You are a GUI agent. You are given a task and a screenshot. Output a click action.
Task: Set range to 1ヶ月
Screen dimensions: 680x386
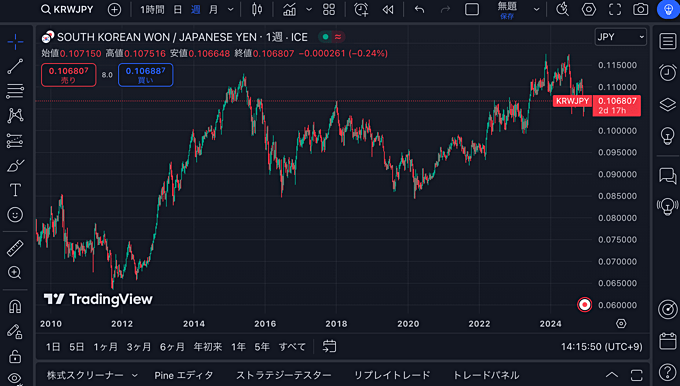point(106,347)
